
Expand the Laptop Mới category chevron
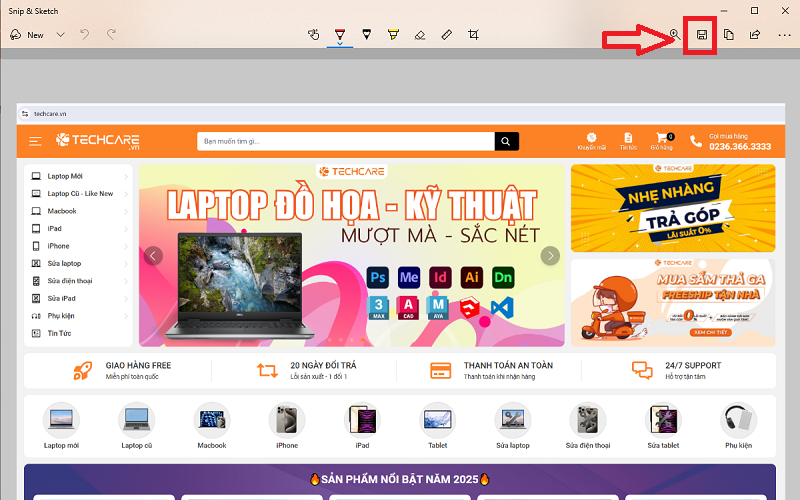pyautogui.click(x=126, y=176)
